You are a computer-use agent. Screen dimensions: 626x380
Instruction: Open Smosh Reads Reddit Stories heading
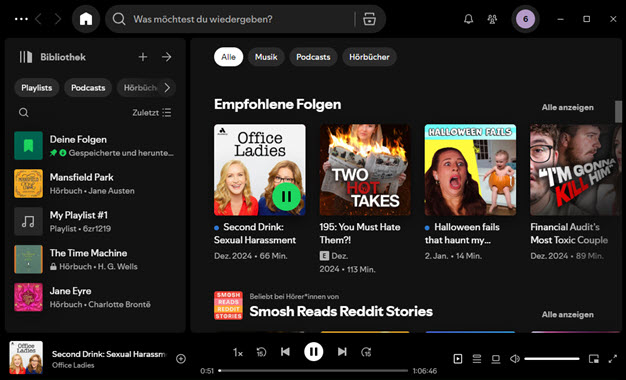pos(341,311)
